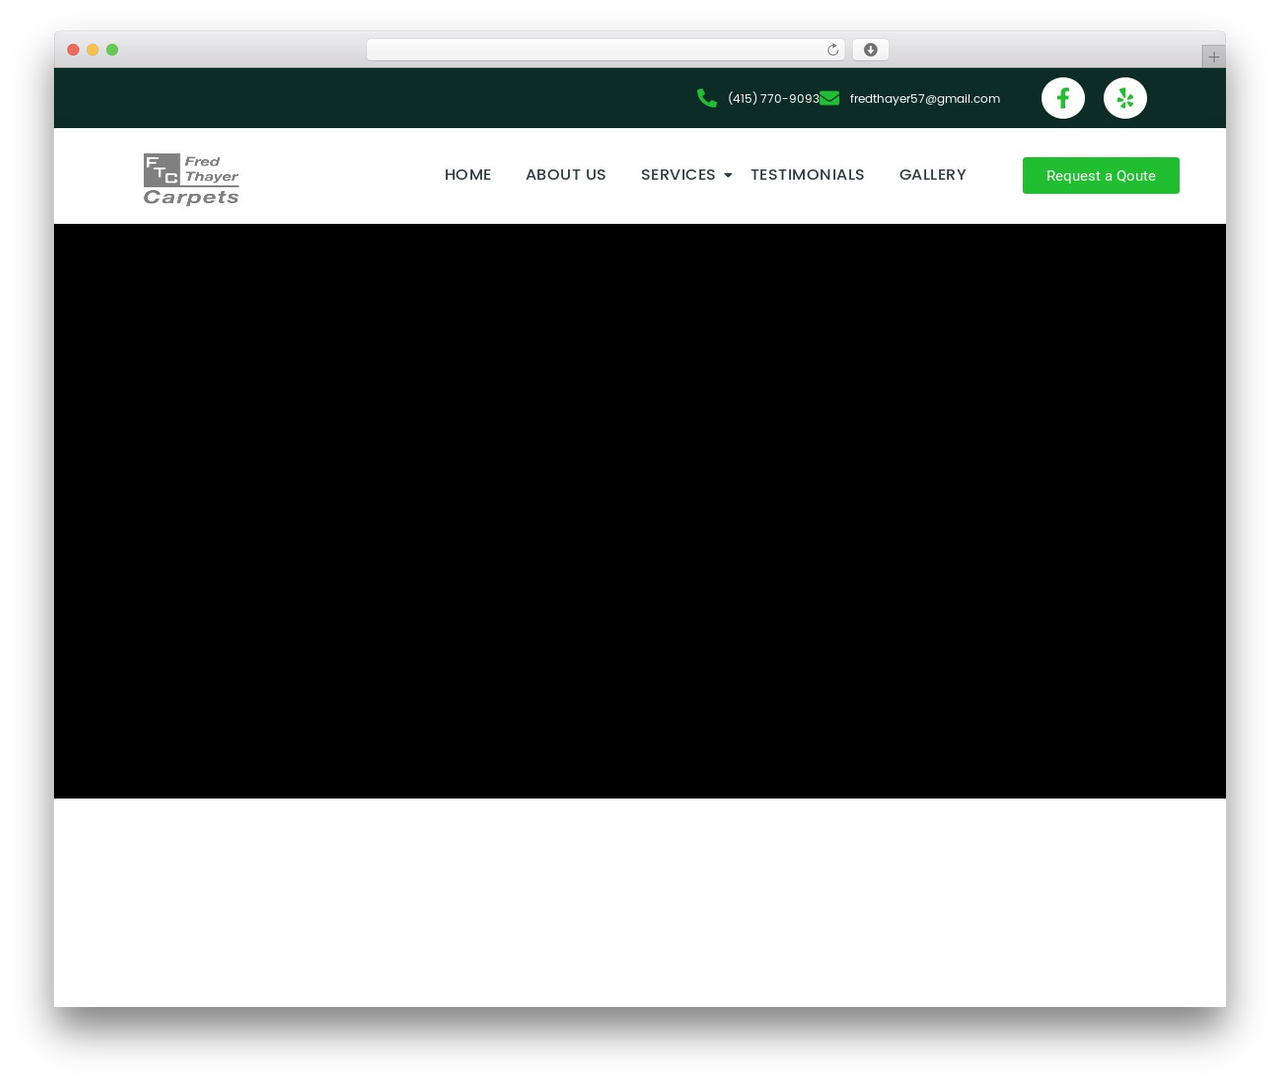
Task: Minimize the window with yellow button
Action: pos(93,50)
